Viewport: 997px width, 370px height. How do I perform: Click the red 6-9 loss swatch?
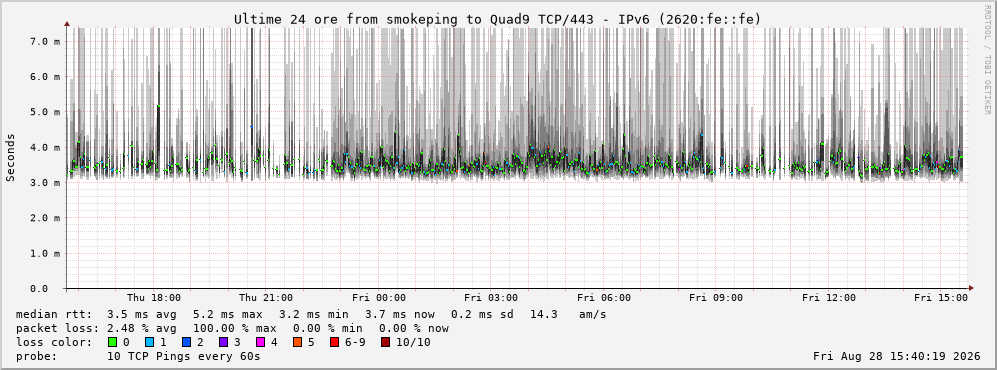(334, 342)
